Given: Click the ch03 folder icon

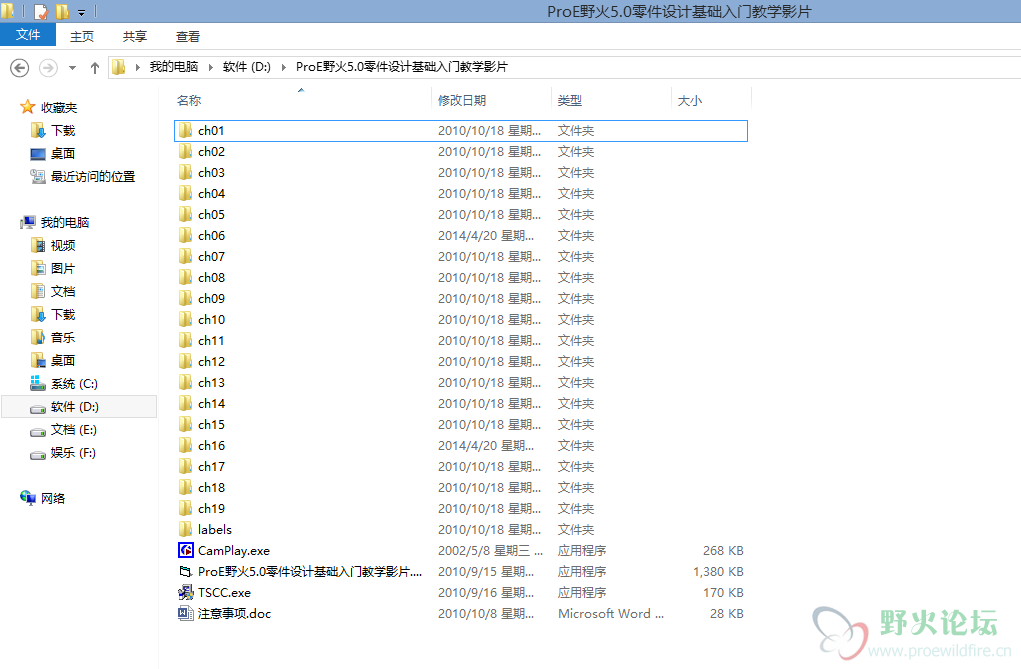Looking at the screenshot, I should click(186, 172).
